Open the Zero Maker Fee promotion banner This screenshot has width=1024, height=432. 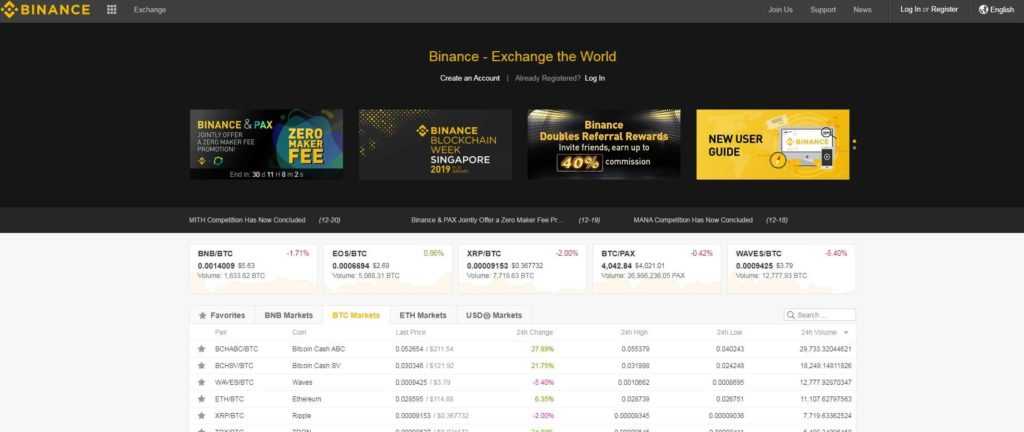pyautogui.click(x=266, y=144)
